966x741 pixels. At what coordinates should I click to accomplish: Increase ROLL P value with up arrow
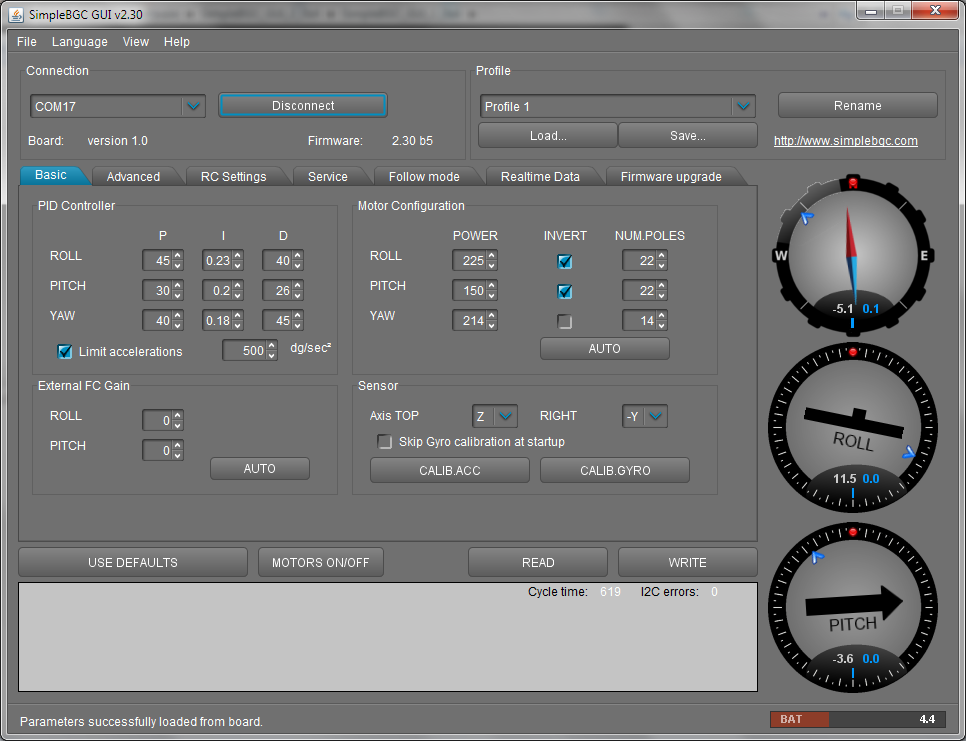tap(178, 256)
